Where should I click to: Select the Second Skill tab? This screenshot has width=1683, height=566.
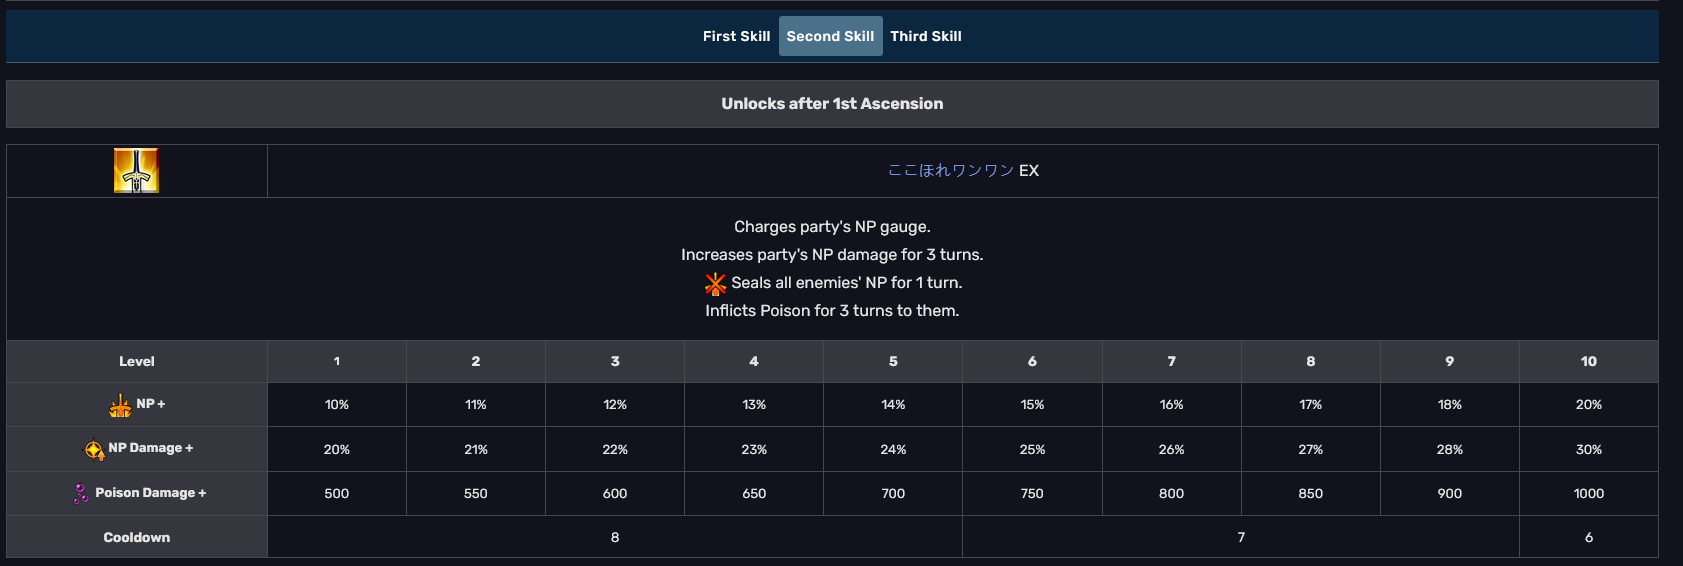coord(830,36)
